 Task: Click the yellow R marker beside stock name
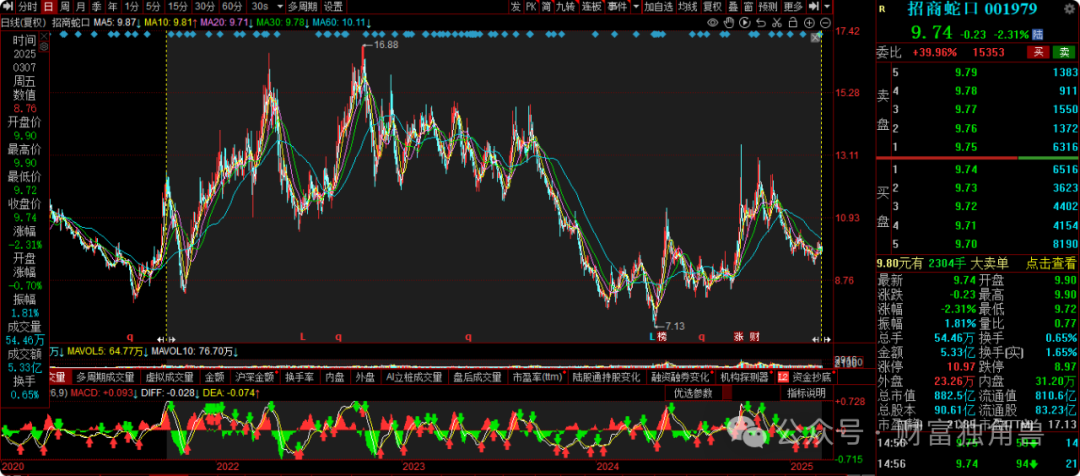coord(882,10)
